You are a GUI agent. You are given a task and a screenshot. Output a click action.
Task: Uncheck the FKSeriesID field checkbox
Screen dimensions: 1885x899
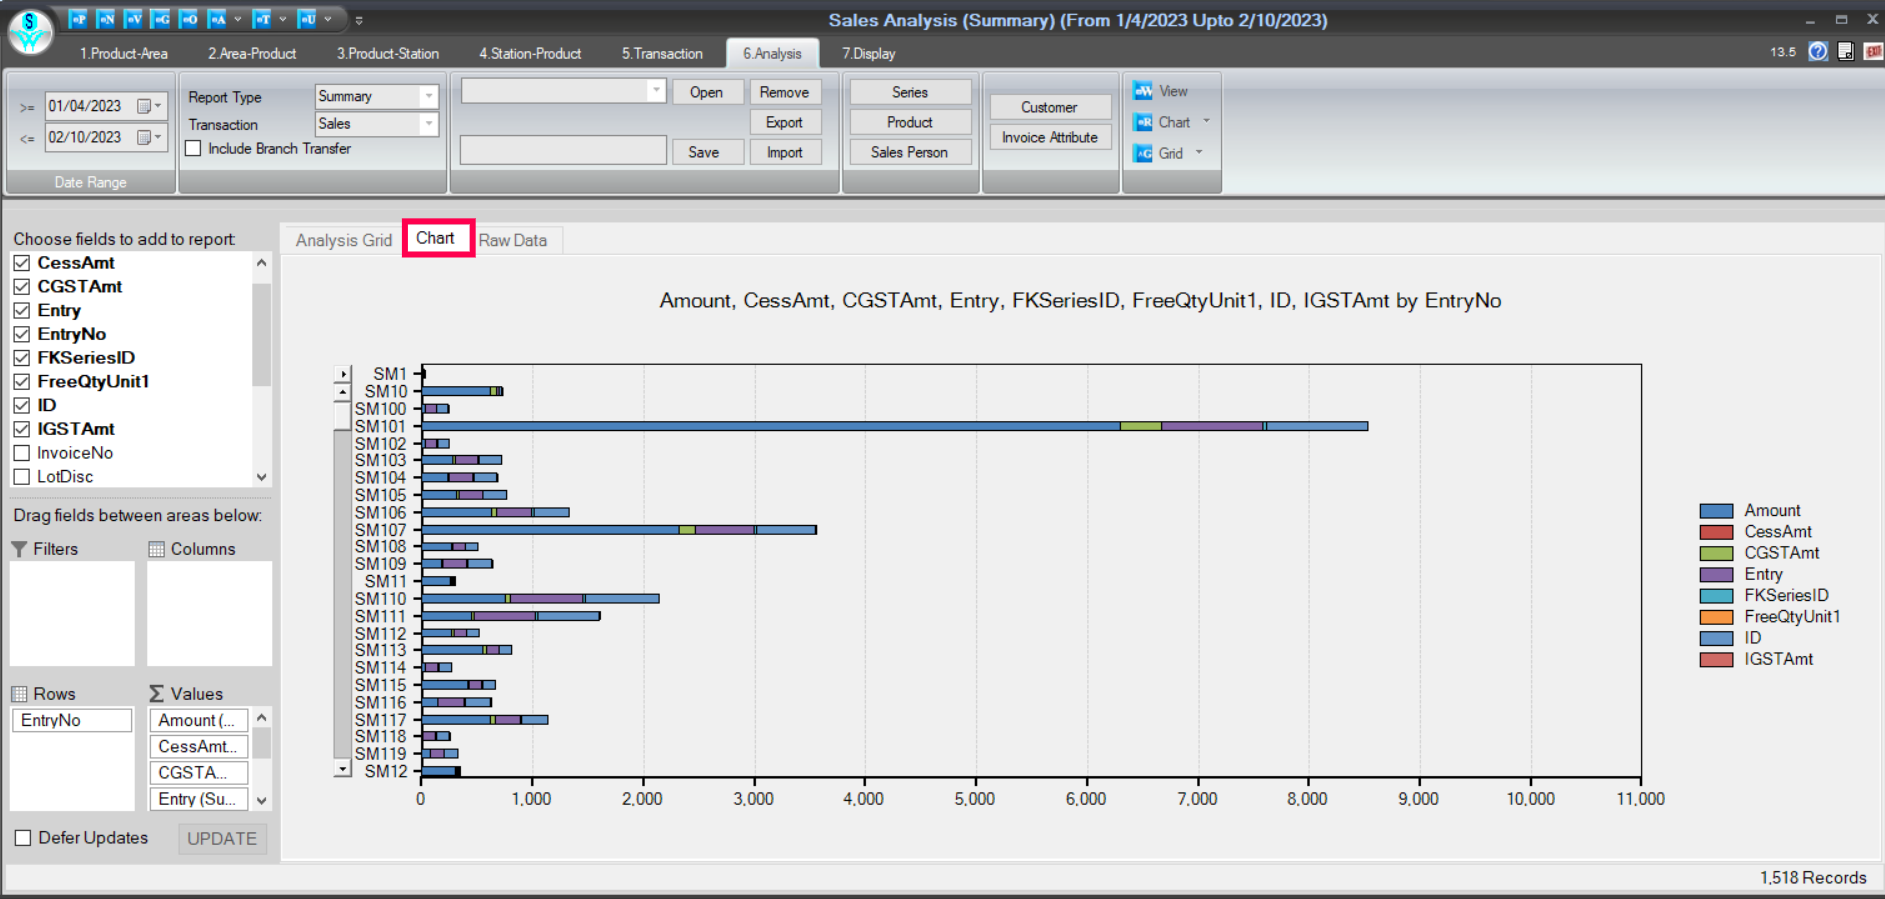click(x=22, y=358)
